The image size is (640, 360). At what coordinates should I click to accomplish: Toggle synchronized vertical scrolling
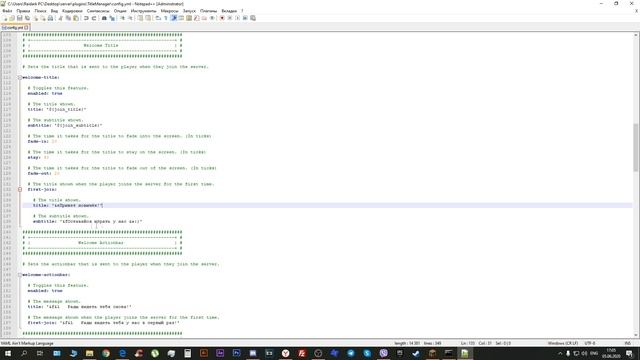click(x=140, y=18)
